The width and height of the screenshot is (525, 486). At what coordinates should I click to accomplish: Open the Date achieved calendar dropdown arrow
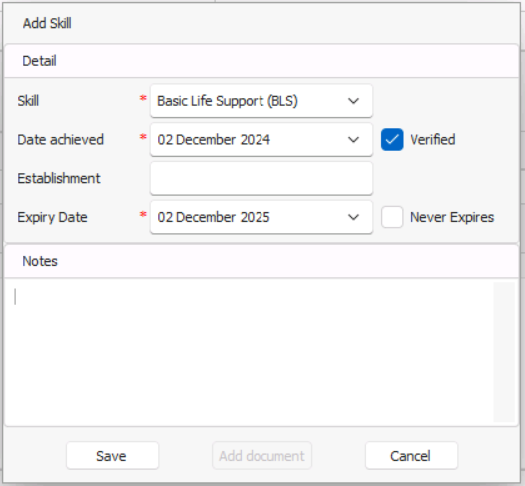[x=353, y=140]
